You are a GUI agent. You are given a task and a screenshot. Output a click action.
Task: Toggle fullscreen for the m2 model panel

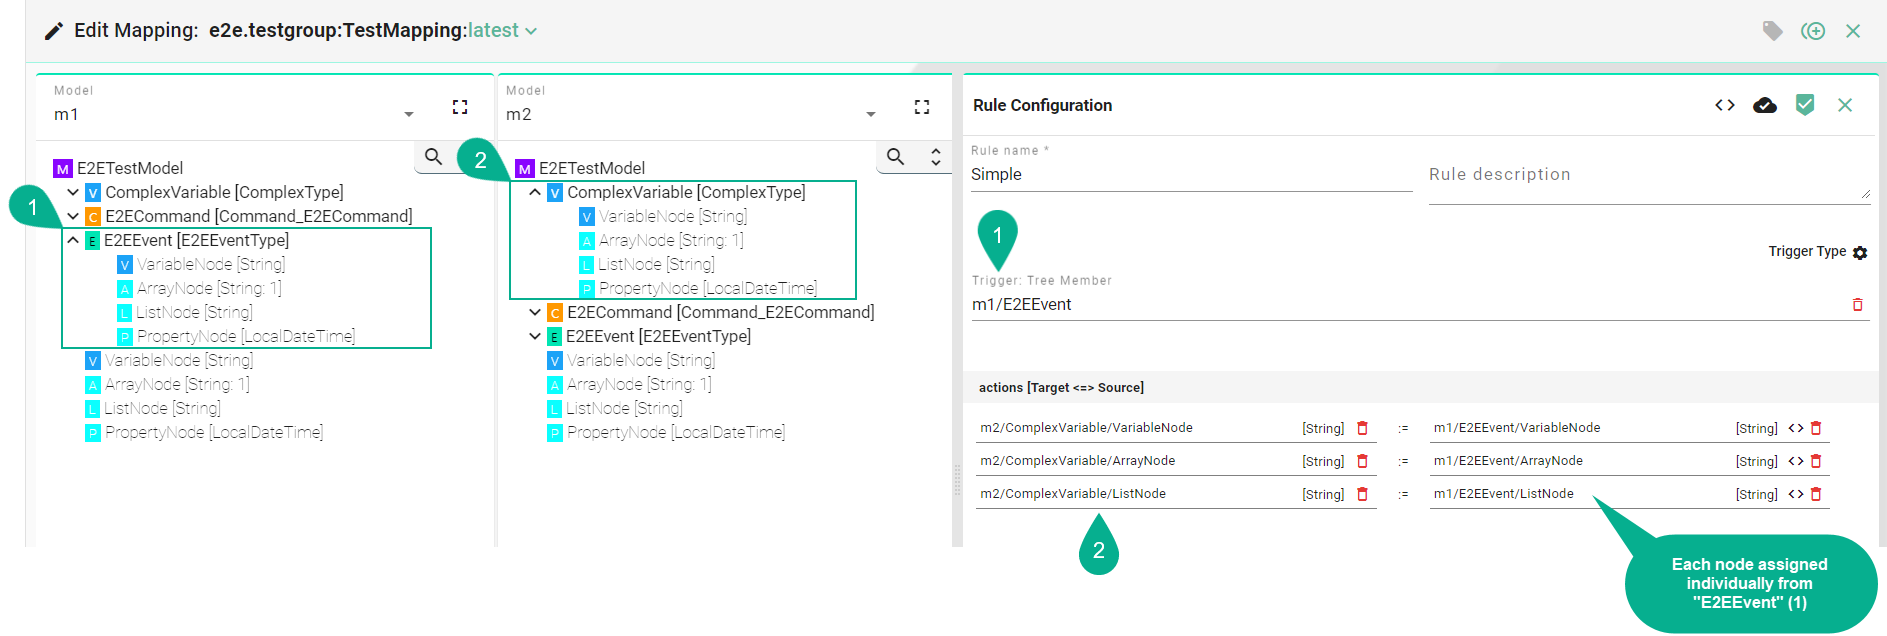tap(921, 107)
